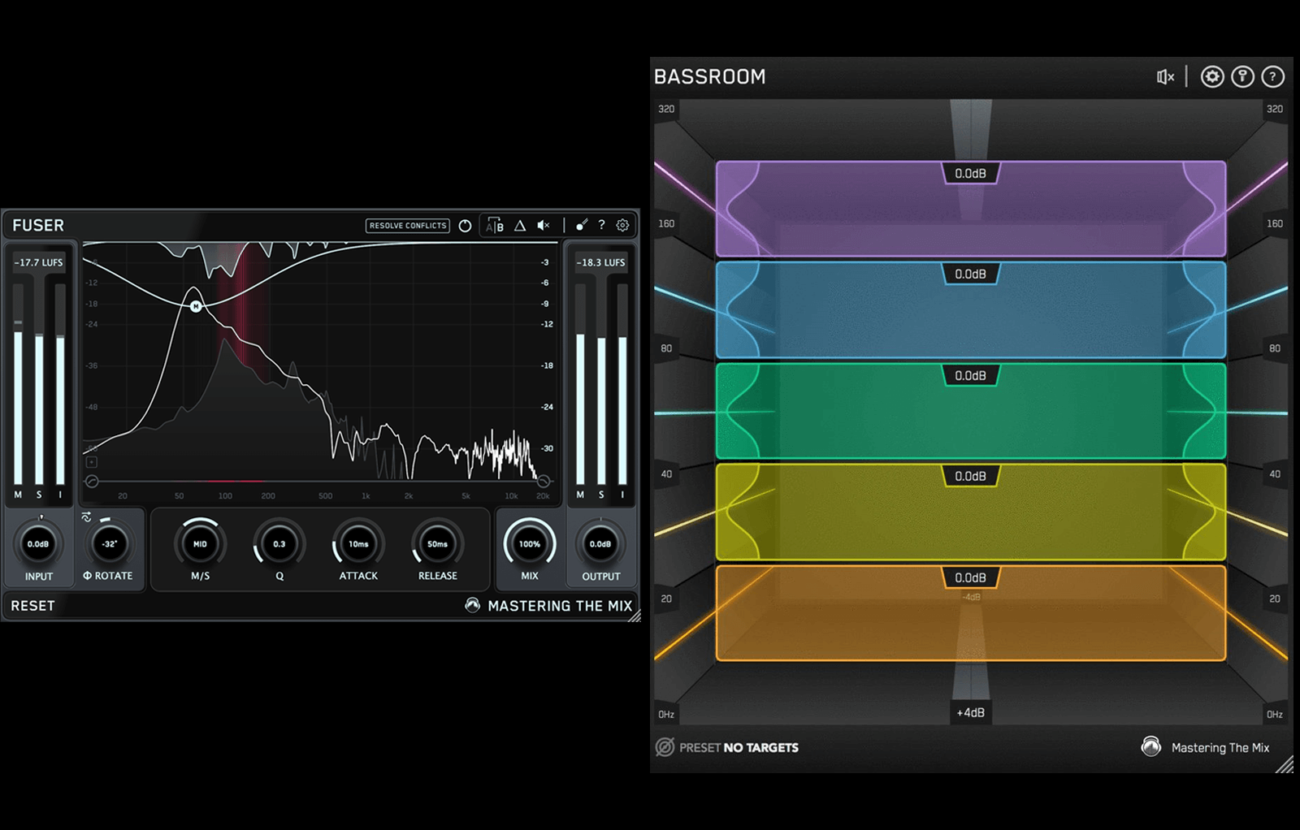This screenshot has height=830, width=1300.
Task: Mute output with Fuser speaker icon
Action: pos(544,226)
